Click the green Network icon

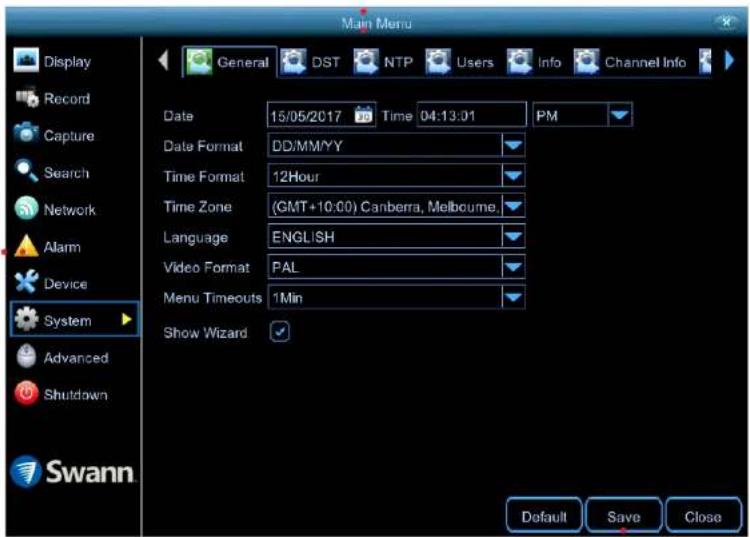click(26, 208)
